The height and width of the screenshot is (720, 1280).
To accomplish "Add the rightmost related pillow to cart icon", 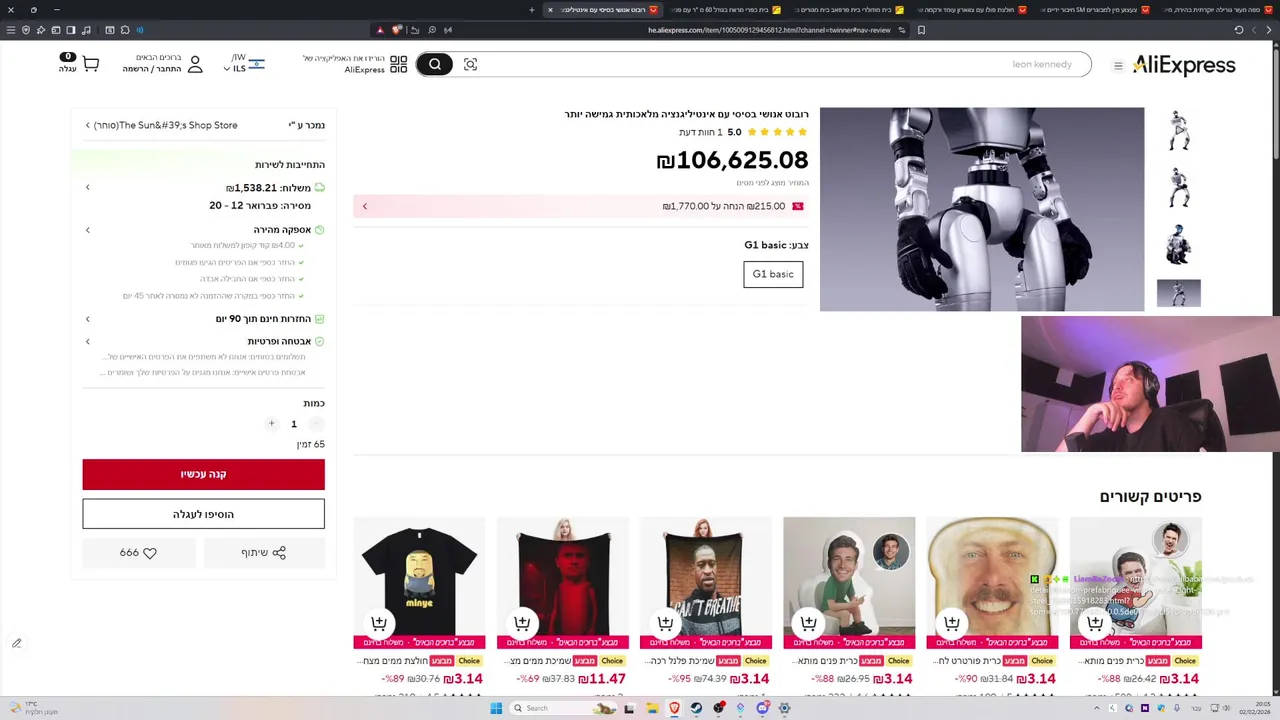I will click(1095, 623).
